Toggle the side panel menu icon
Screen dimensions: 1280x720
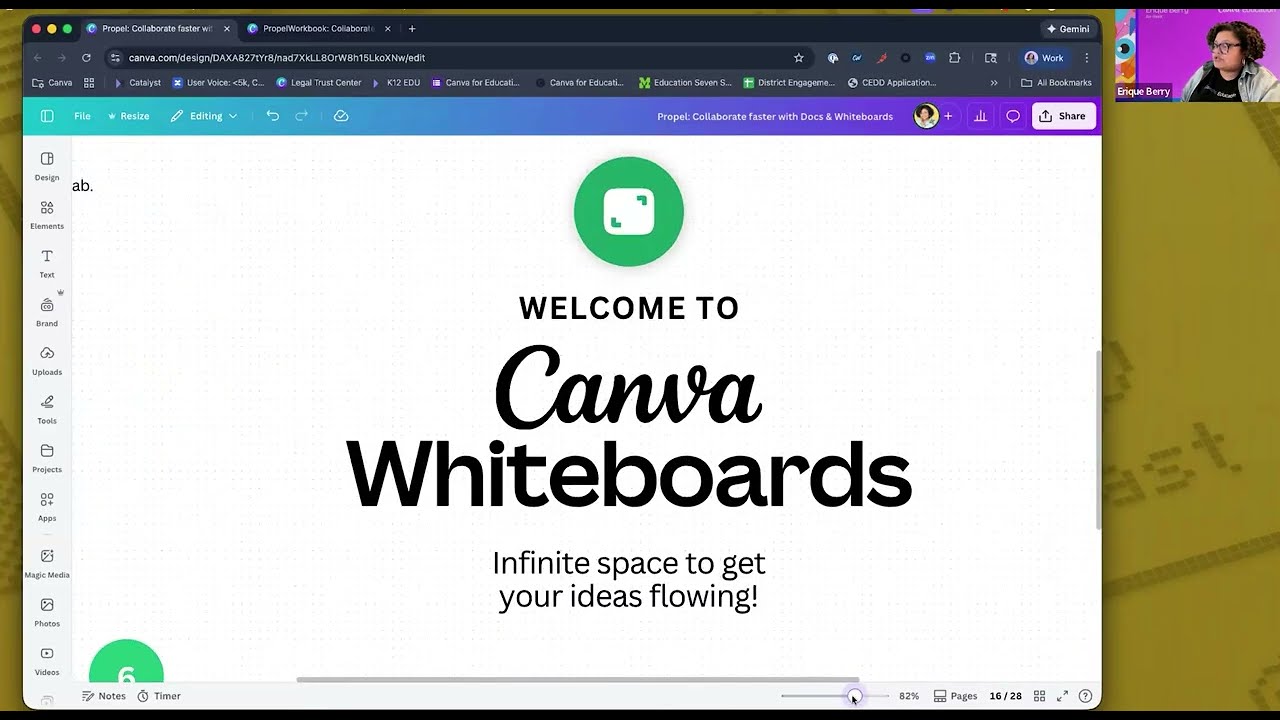[x=47, y=116]
